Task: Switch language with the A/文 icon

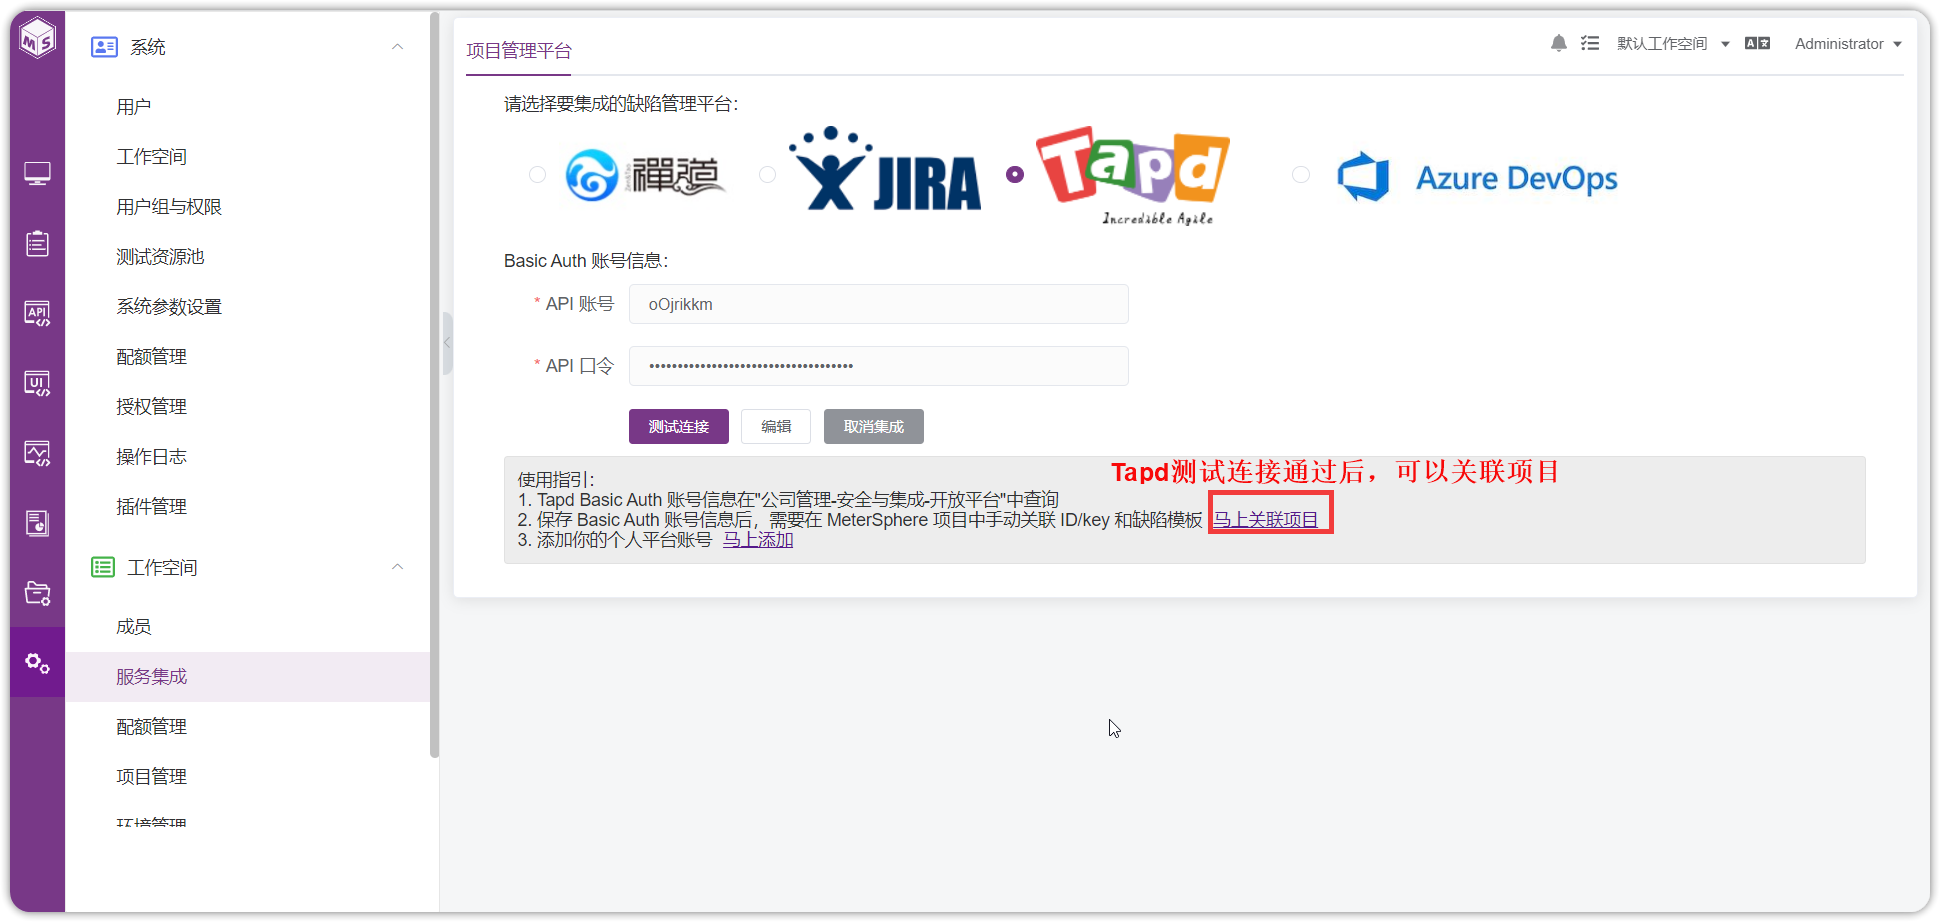Action: tap(1757, 43)
